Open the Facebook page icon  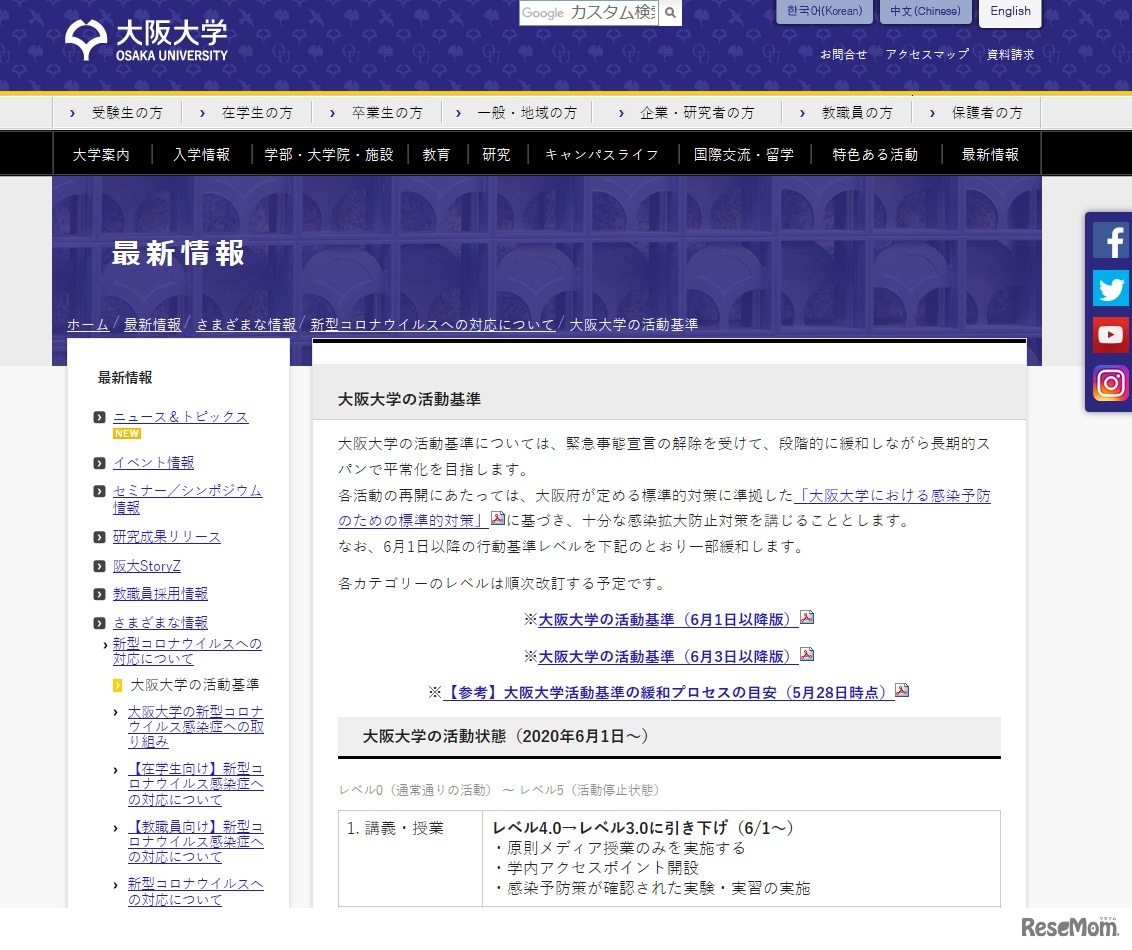pos(1110,240)
